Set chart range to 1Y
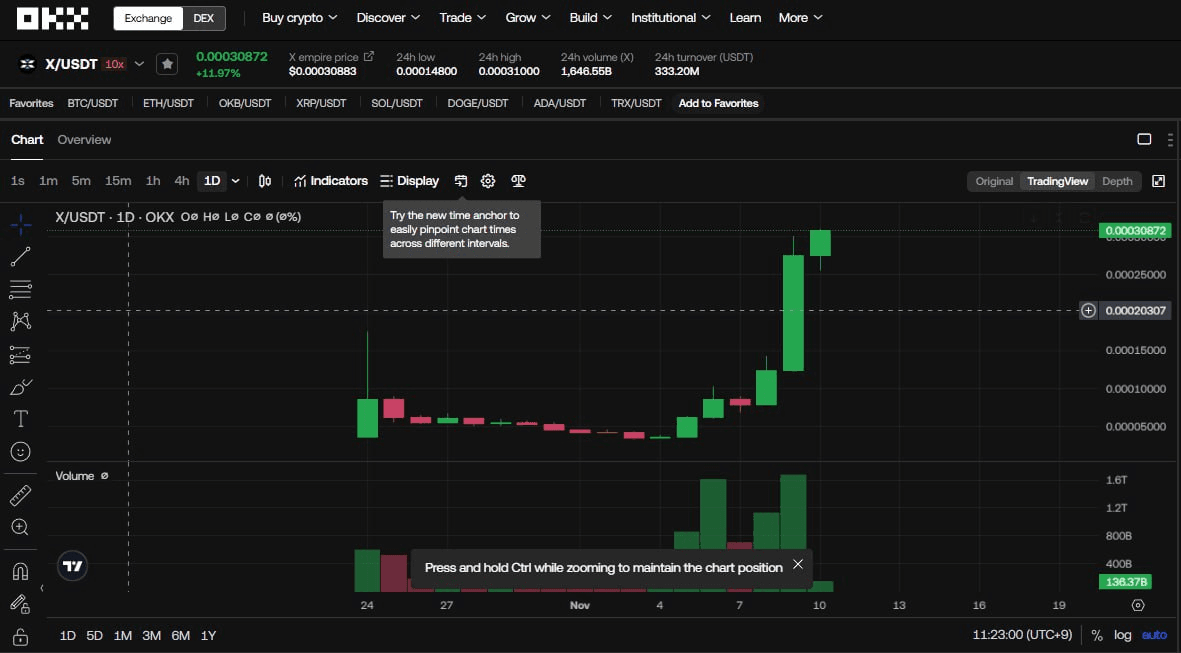 coord(209,636)
